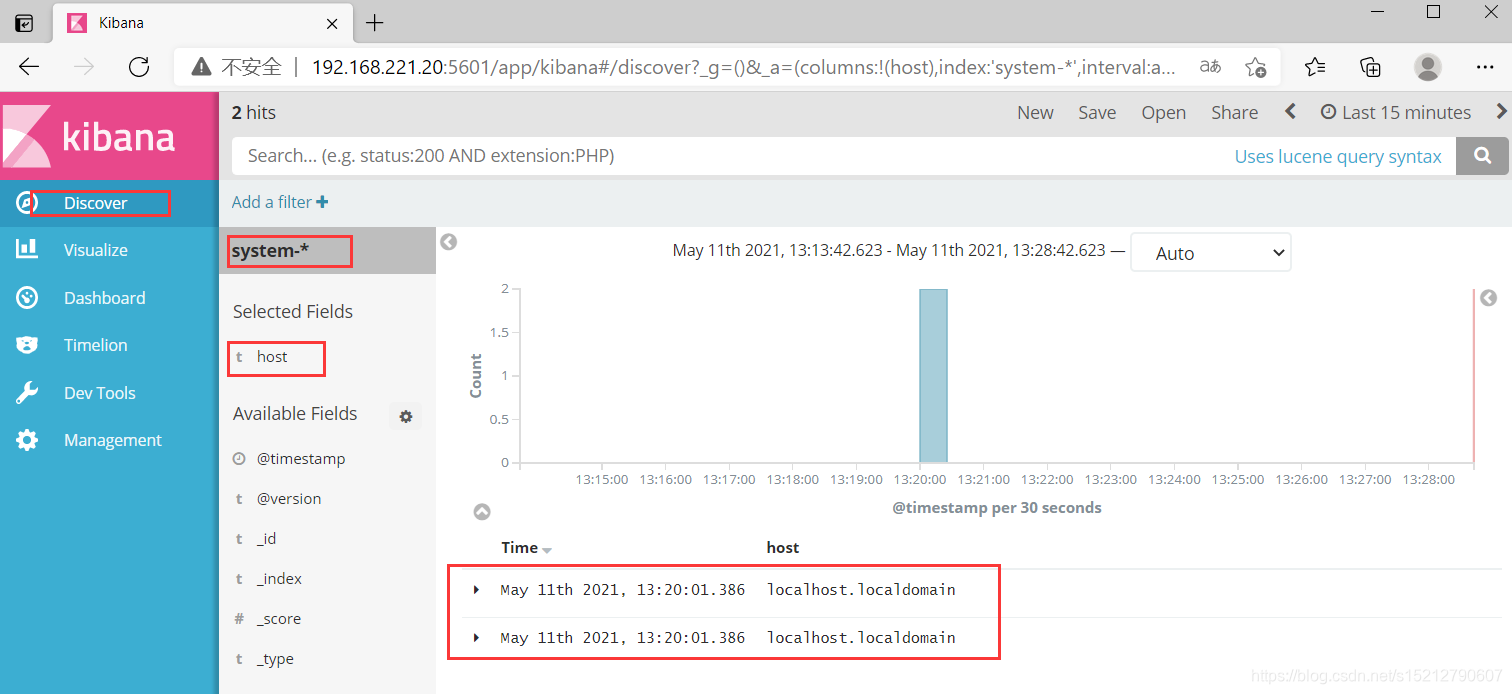Viewport: 1512px width, 694px height.
Task: Open the Management gear icon
Action: point(26,440)
